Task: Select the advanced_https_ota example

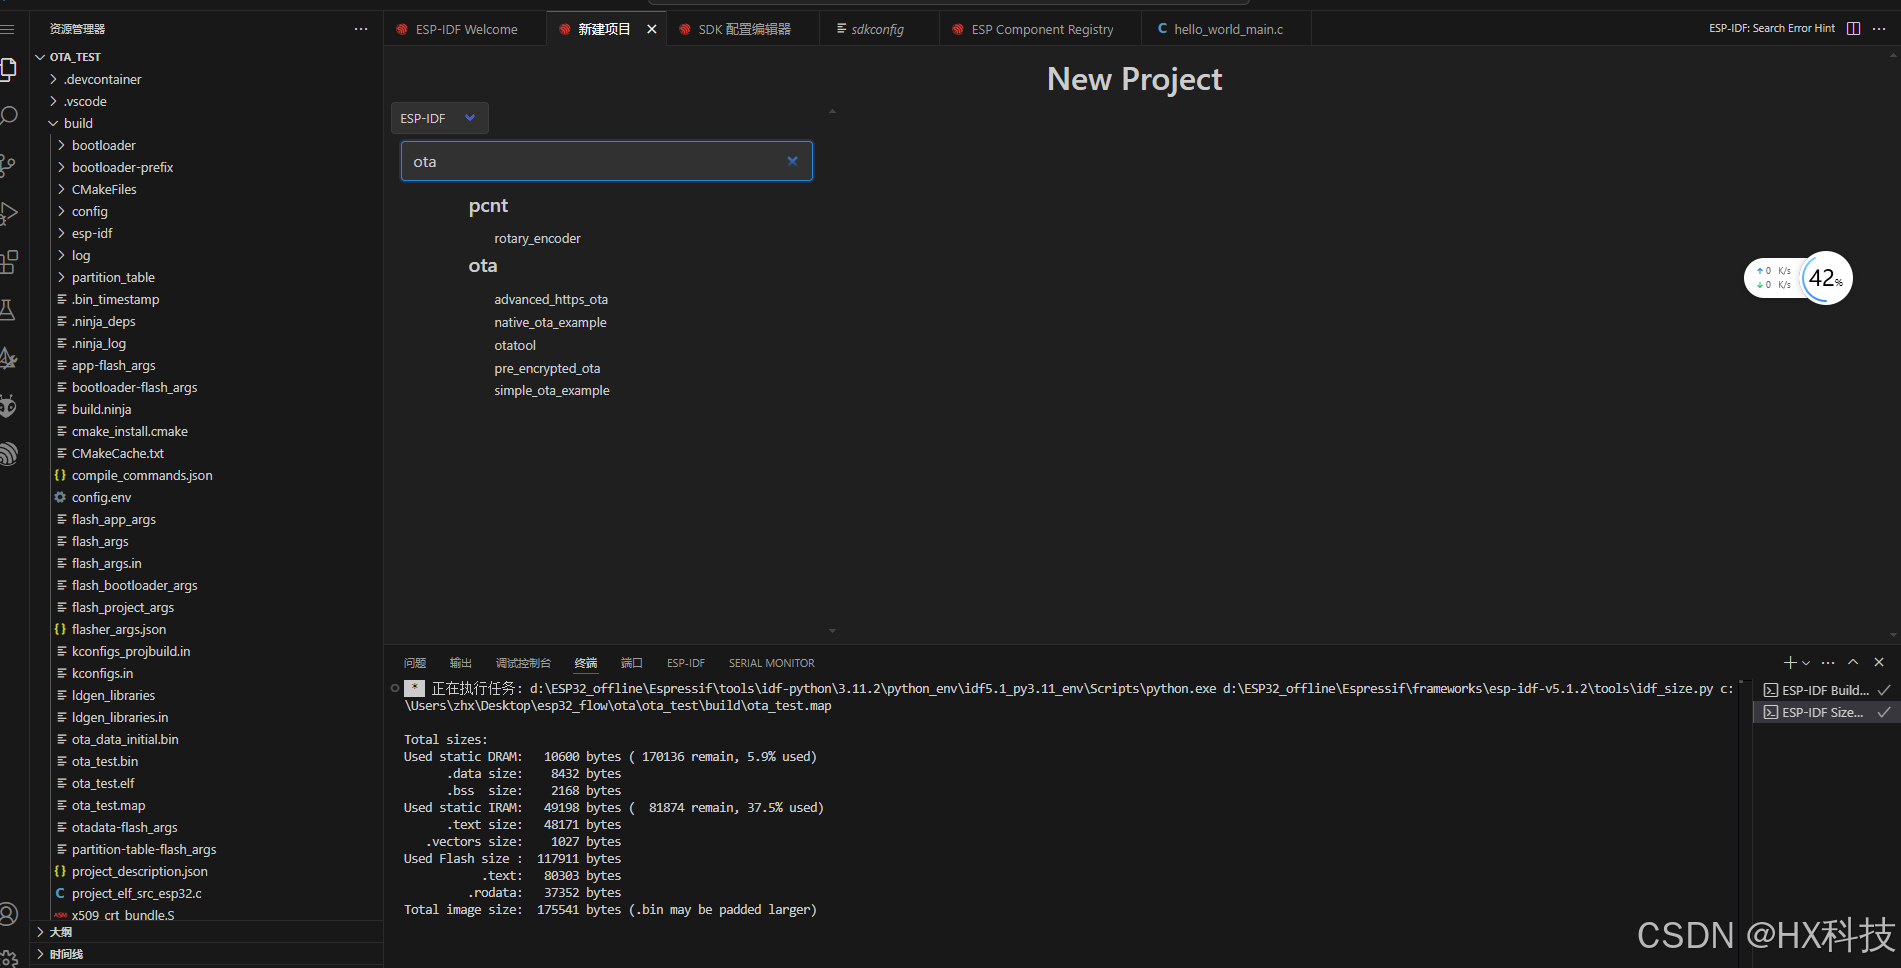Action: [551, 299]
